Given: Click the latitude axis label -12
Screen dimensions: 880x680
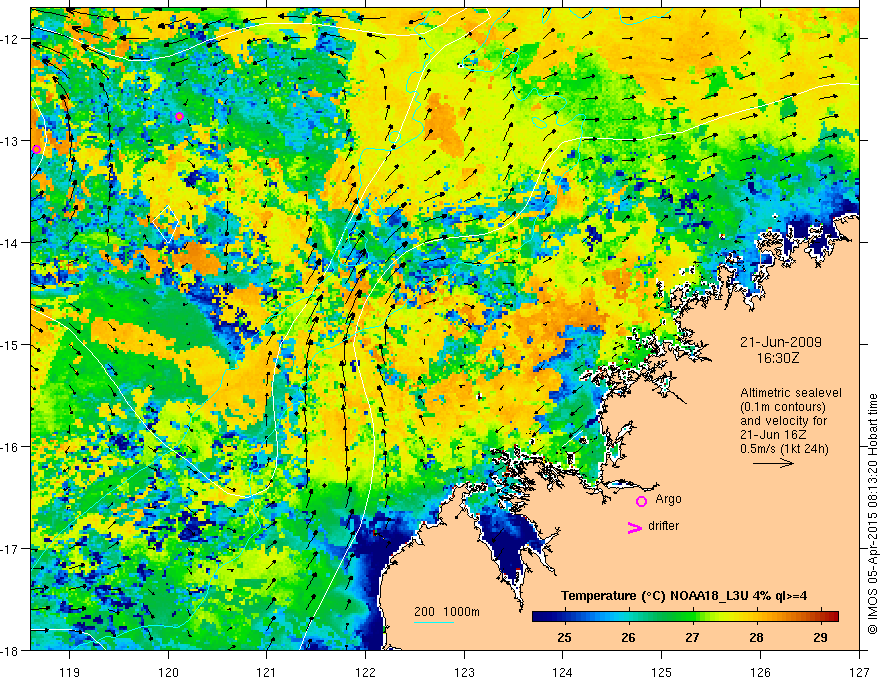Looking at the screenshot, I should coord(10,39).
